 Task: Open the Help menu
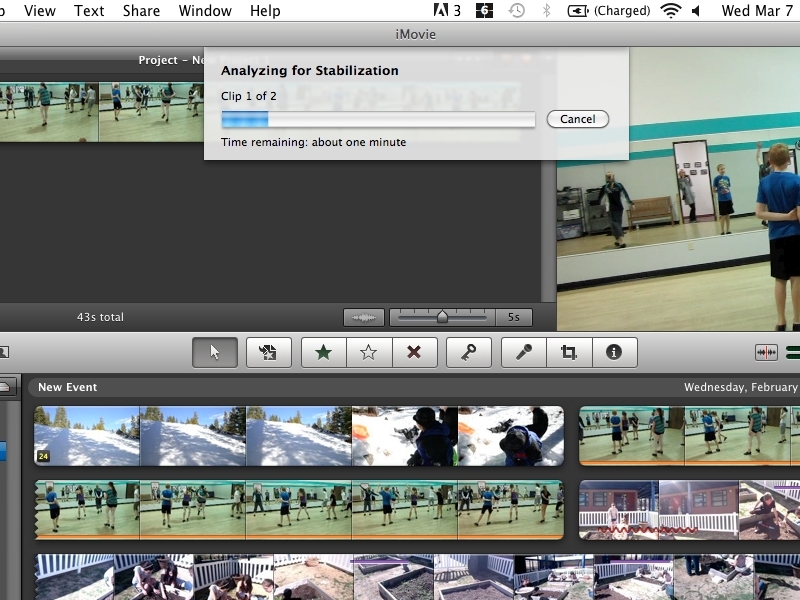tap(265, 11)
